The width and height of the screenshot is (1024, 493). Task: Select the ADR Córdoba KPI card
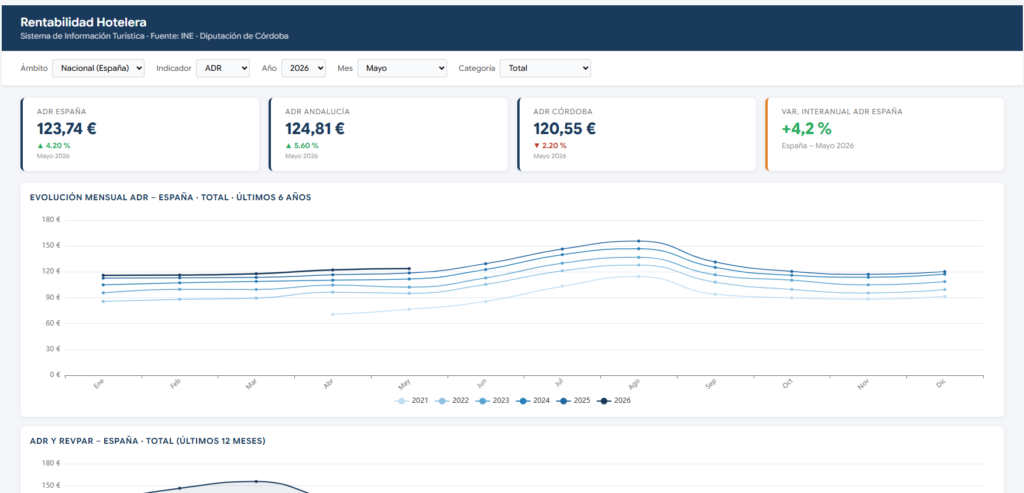636,135
